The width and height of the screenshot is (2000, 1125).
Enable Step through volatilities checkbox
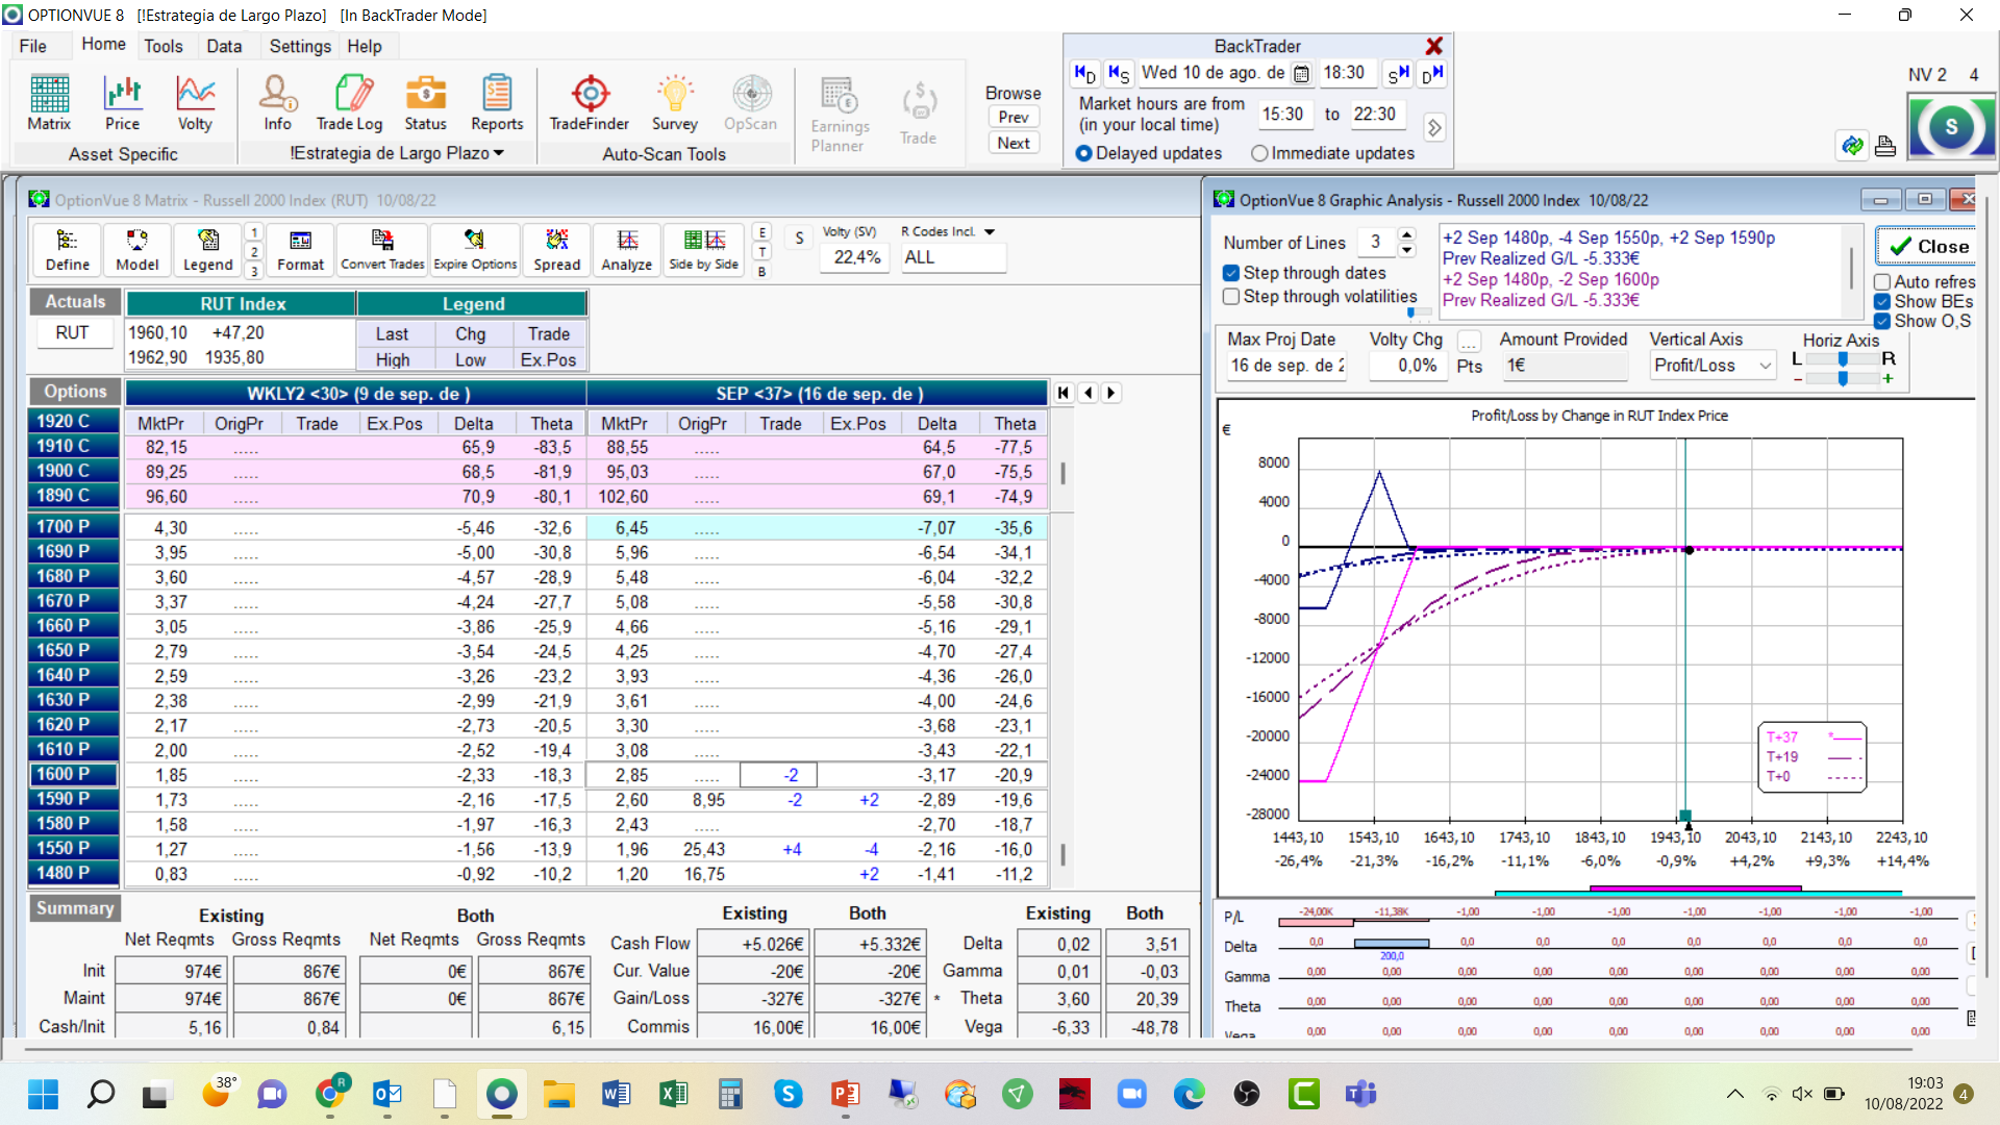click(1231, 296)
